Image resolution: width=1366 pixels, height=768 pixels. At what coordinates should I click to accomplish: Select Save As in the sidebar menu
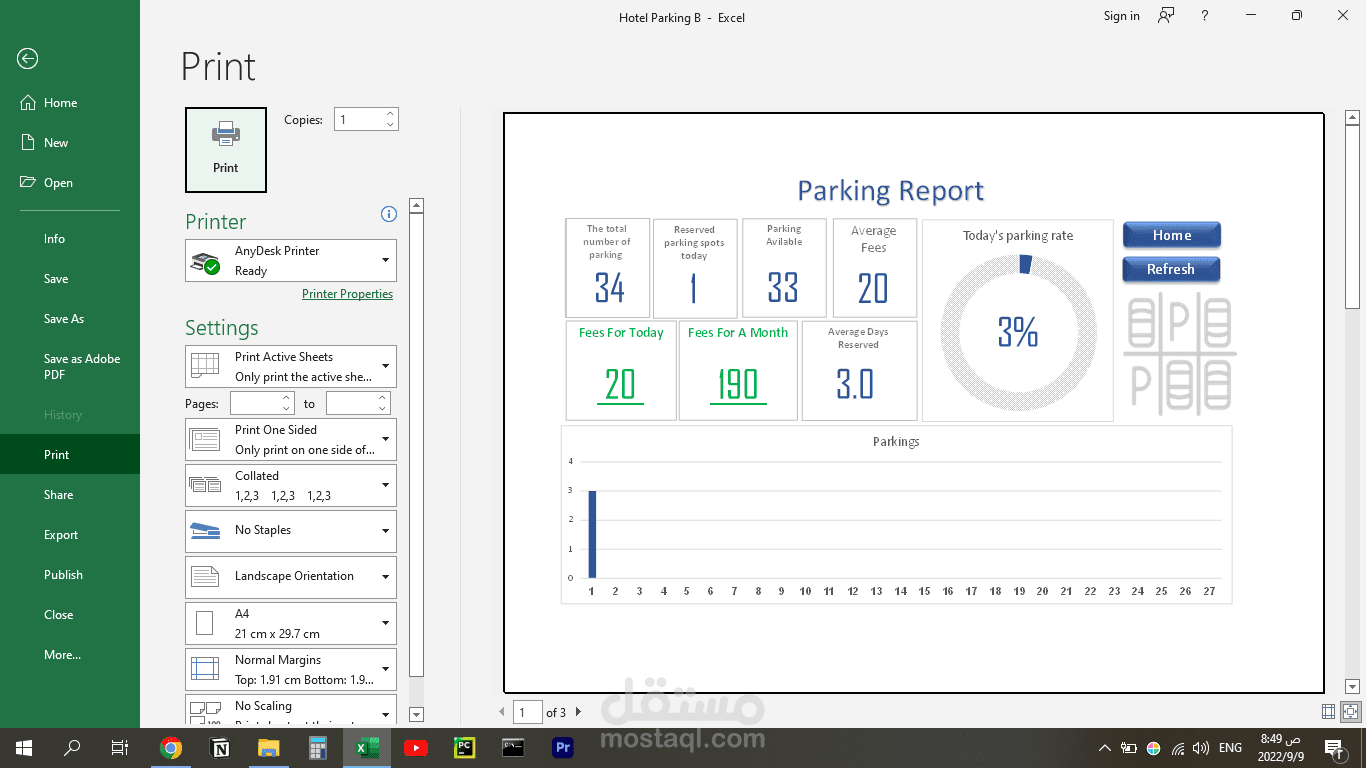click(x=64, y=319)
